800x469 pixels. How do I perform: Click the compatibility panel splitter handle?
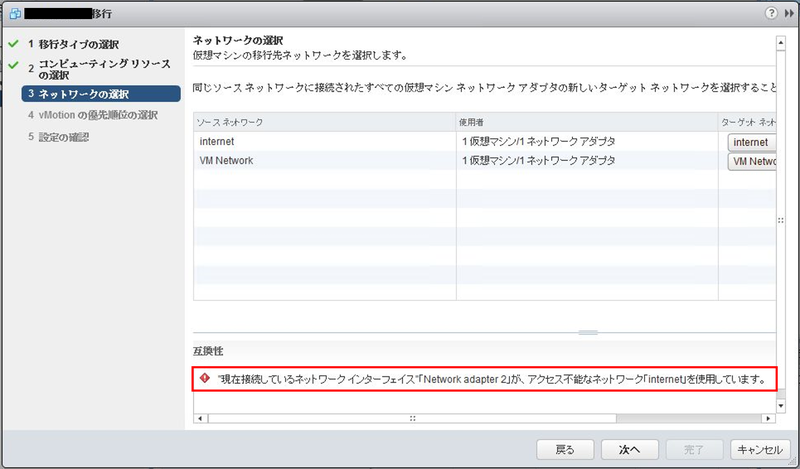click(x=588, y=333)
